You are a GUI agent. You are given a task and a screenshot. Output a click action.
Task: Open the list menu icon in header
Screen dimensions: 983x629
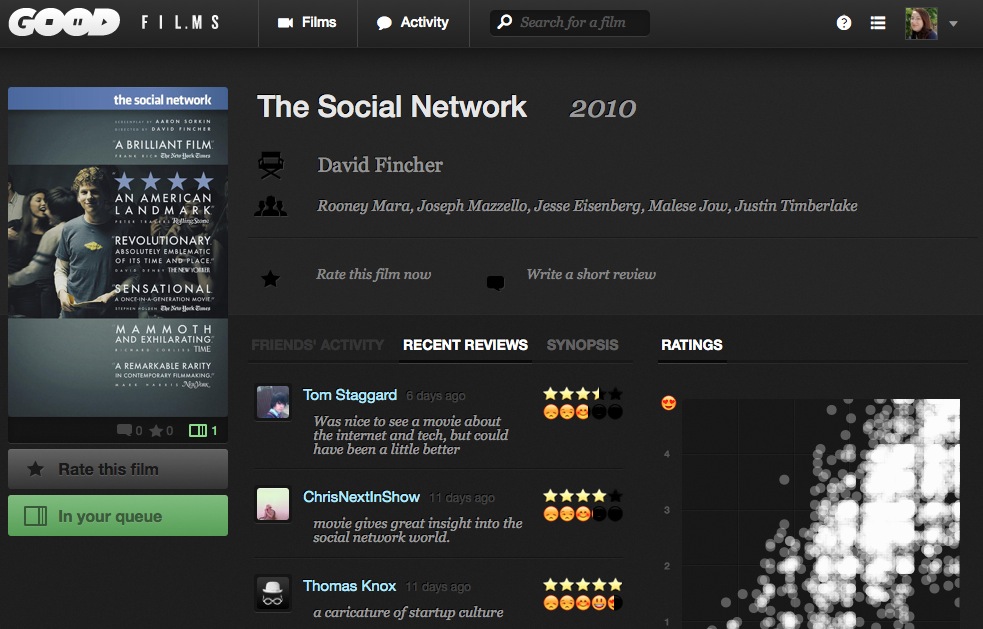[878, 23]
